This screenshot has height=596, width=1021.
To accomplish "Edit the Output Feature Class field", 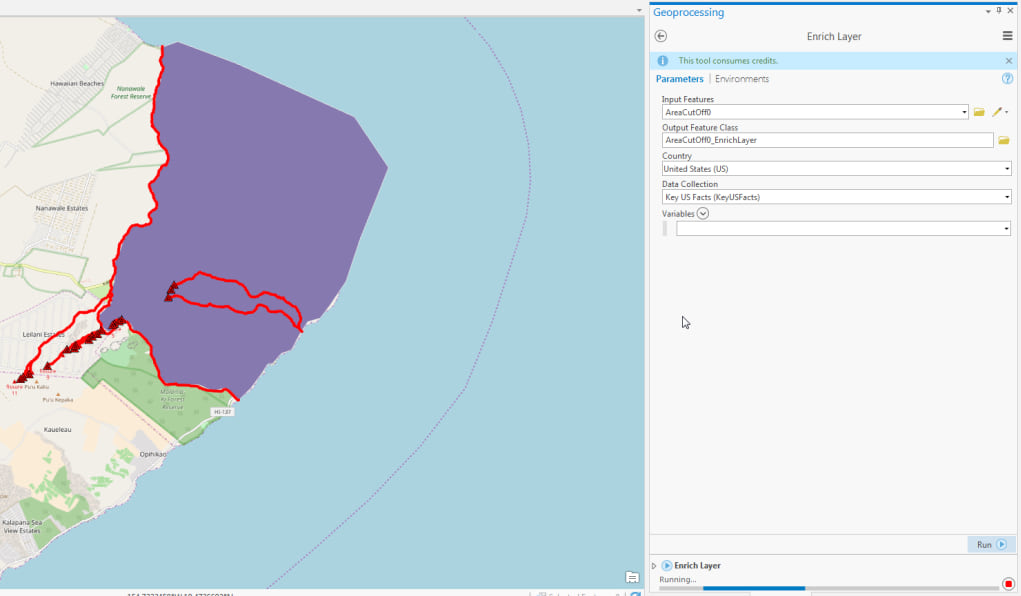I will pyautogui.click(x=828, y=140).
